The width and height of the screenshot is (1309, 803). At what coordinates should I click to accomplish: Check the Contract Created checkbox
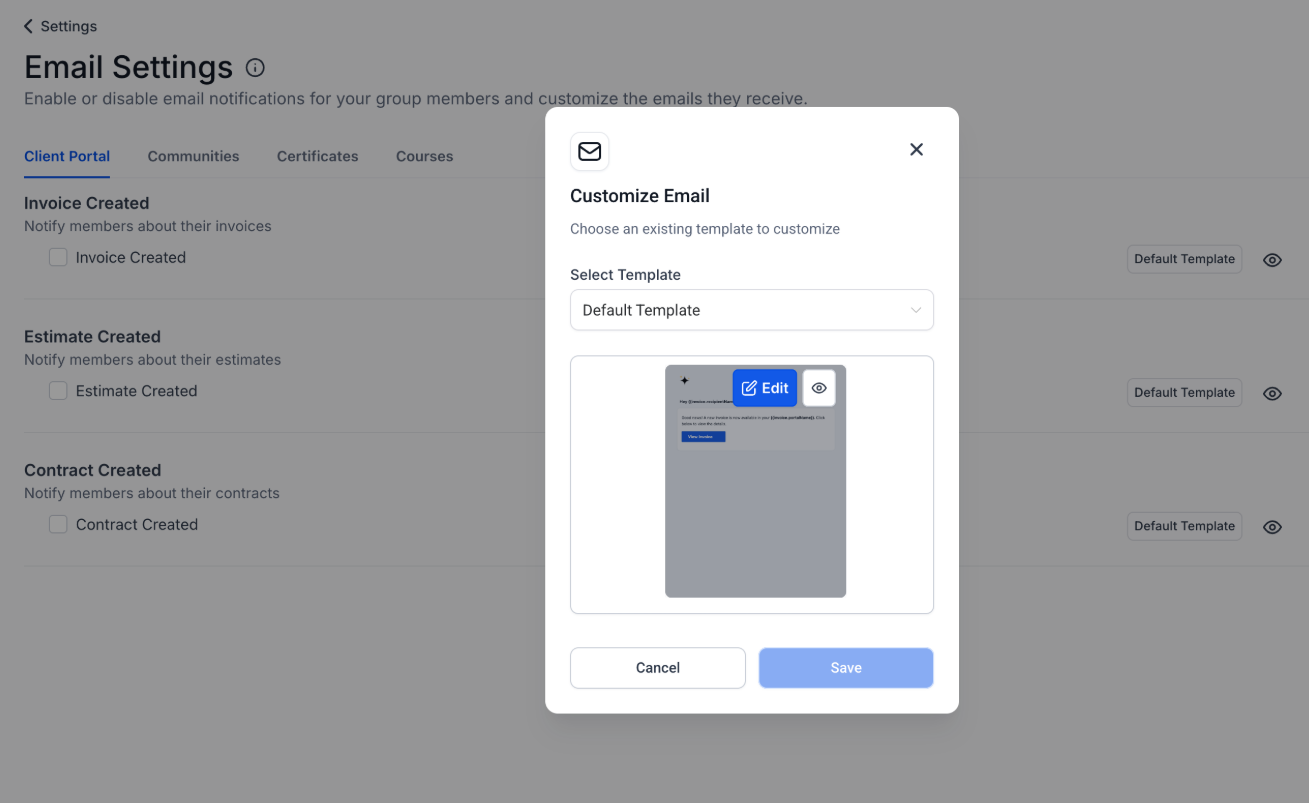[58, 524]
